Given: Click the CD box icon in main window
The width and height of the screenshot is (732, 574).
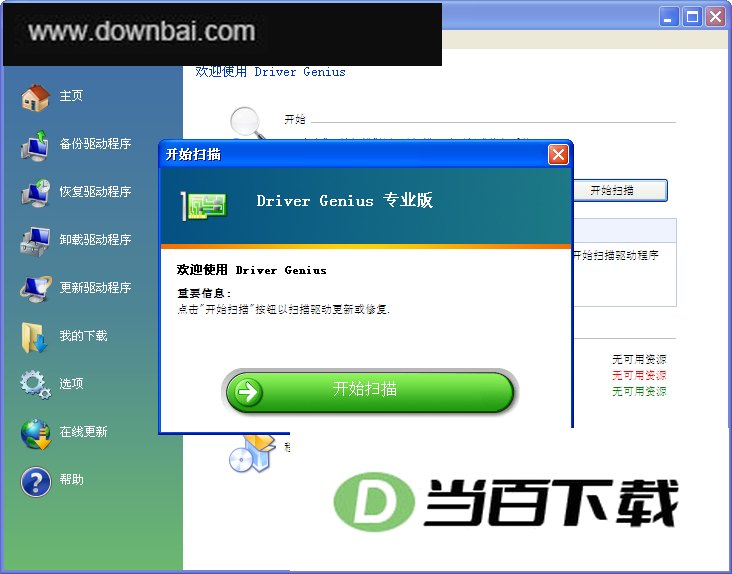Looking at the screenshot, I should [x=251, y=454].
